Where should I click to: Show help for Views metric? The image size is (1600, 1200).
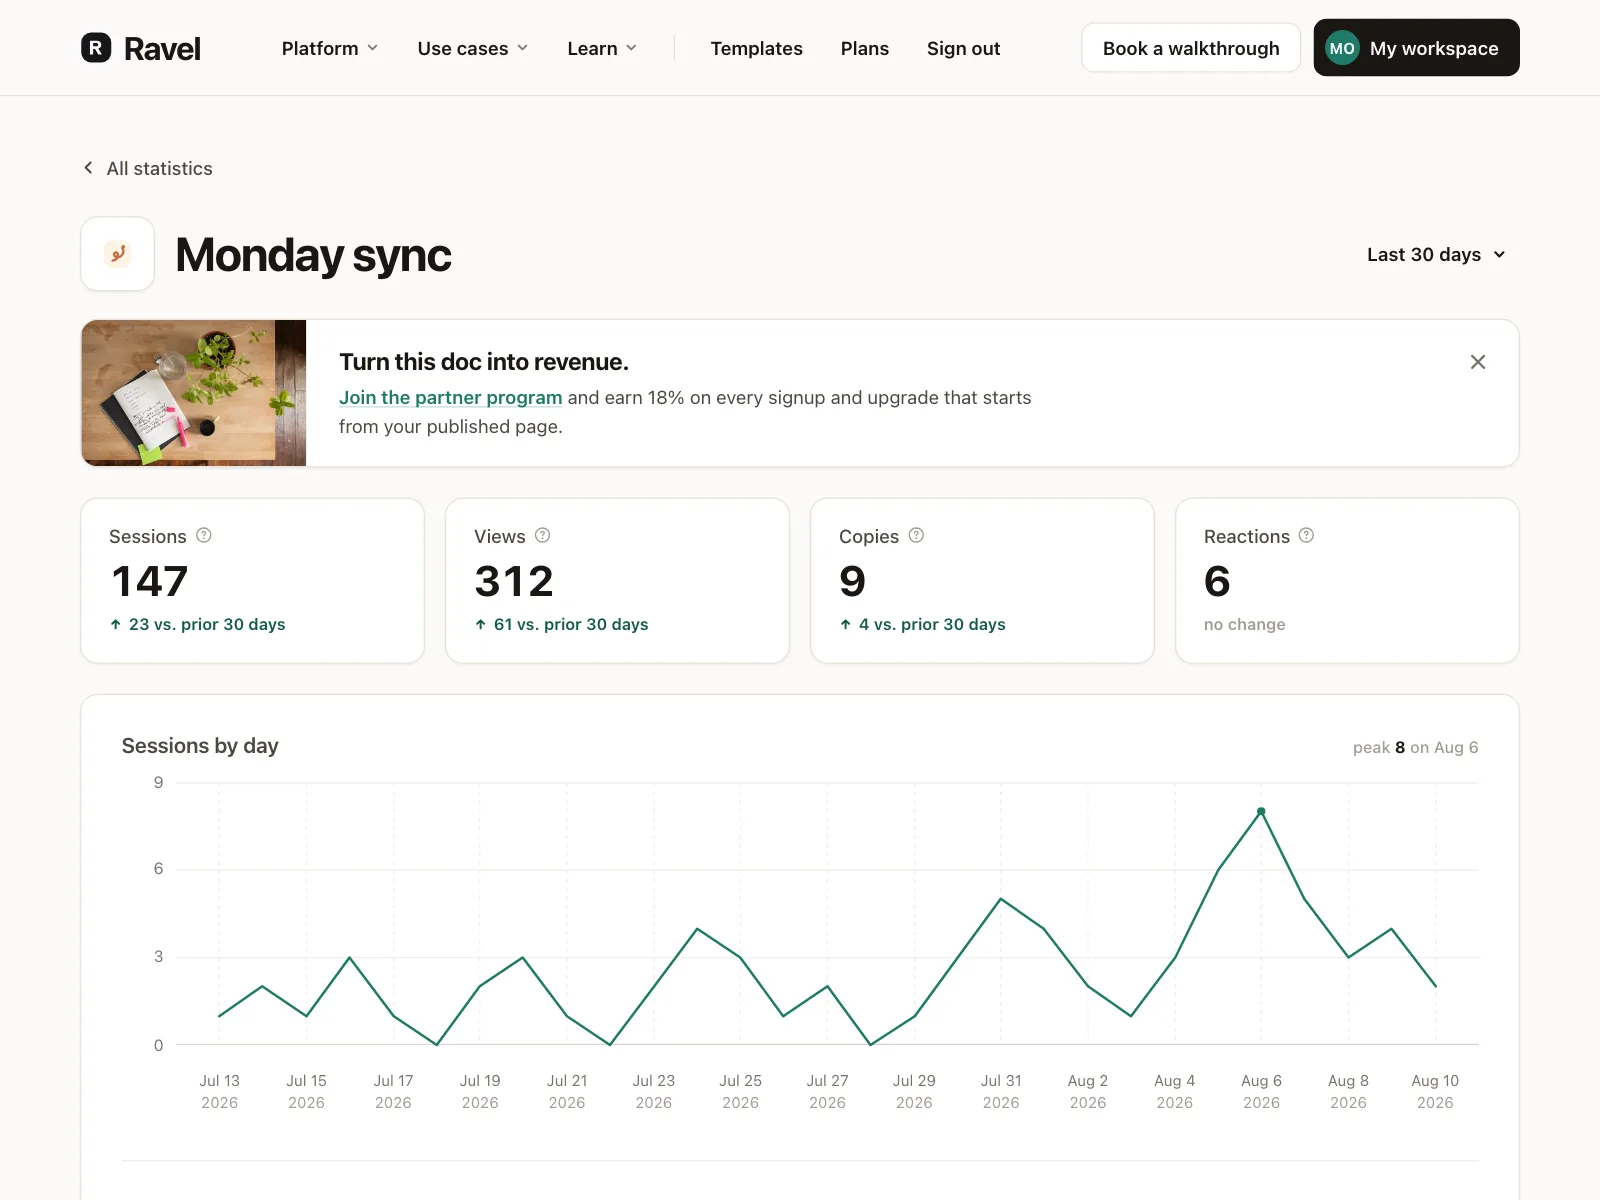[x=543, y=535]
